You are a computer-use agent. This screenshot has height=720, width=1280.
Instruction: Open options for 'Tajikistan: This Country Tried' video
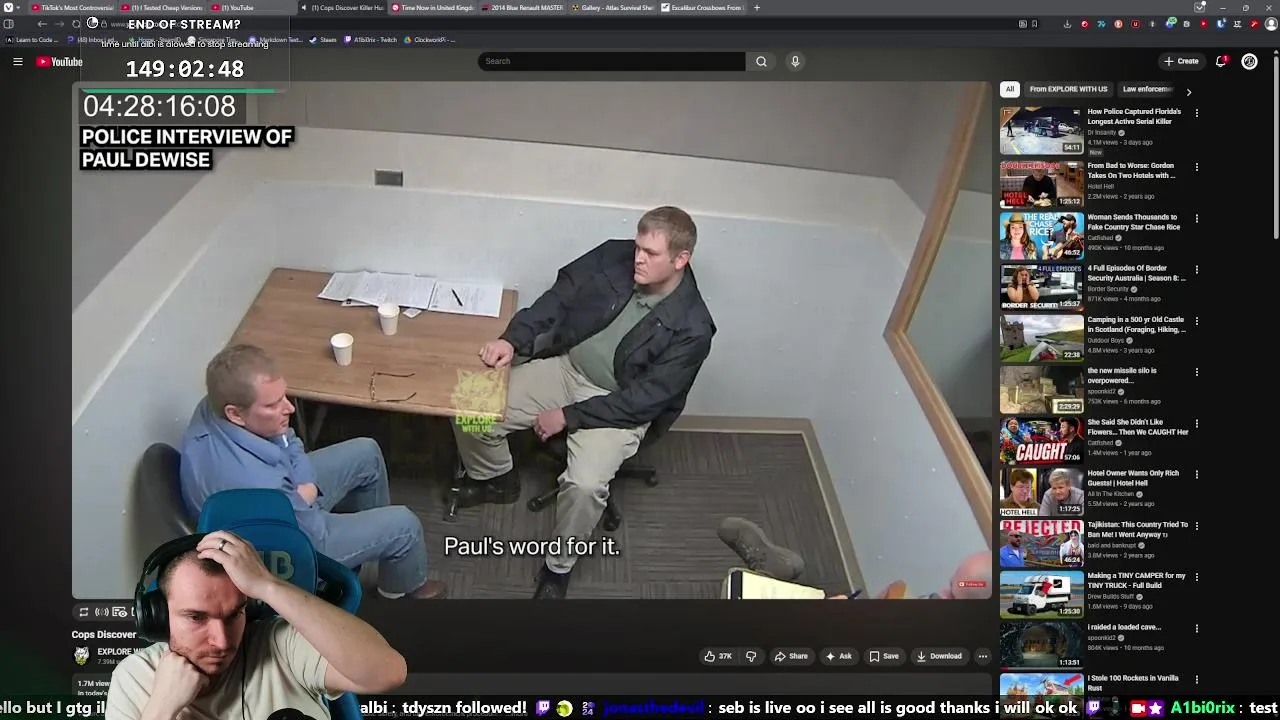point(1196,526)
